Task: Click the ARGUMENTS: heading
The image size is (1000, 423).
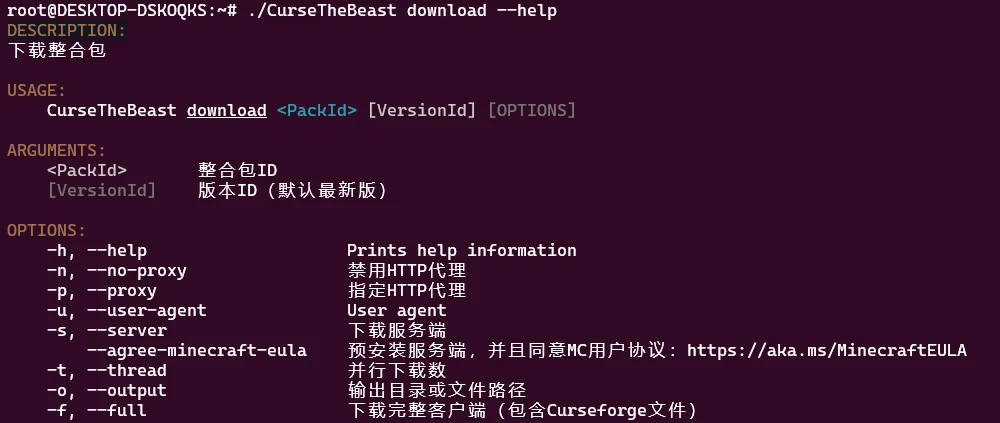Action: (57, 151)
